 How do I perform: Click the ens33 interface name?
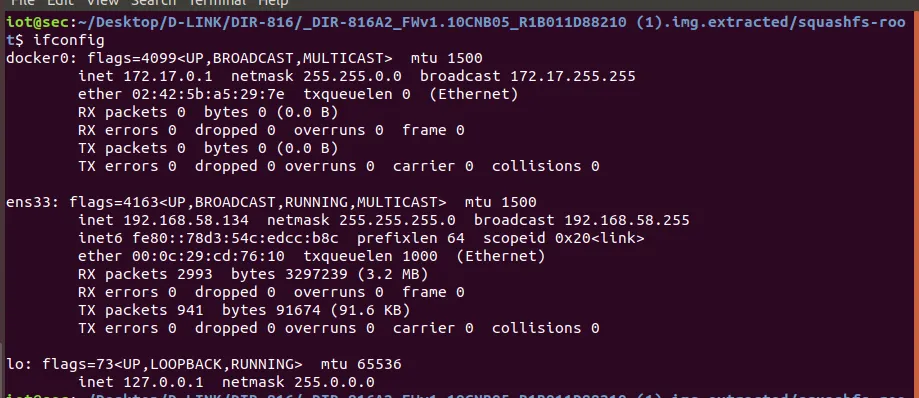tap(32, 202)
